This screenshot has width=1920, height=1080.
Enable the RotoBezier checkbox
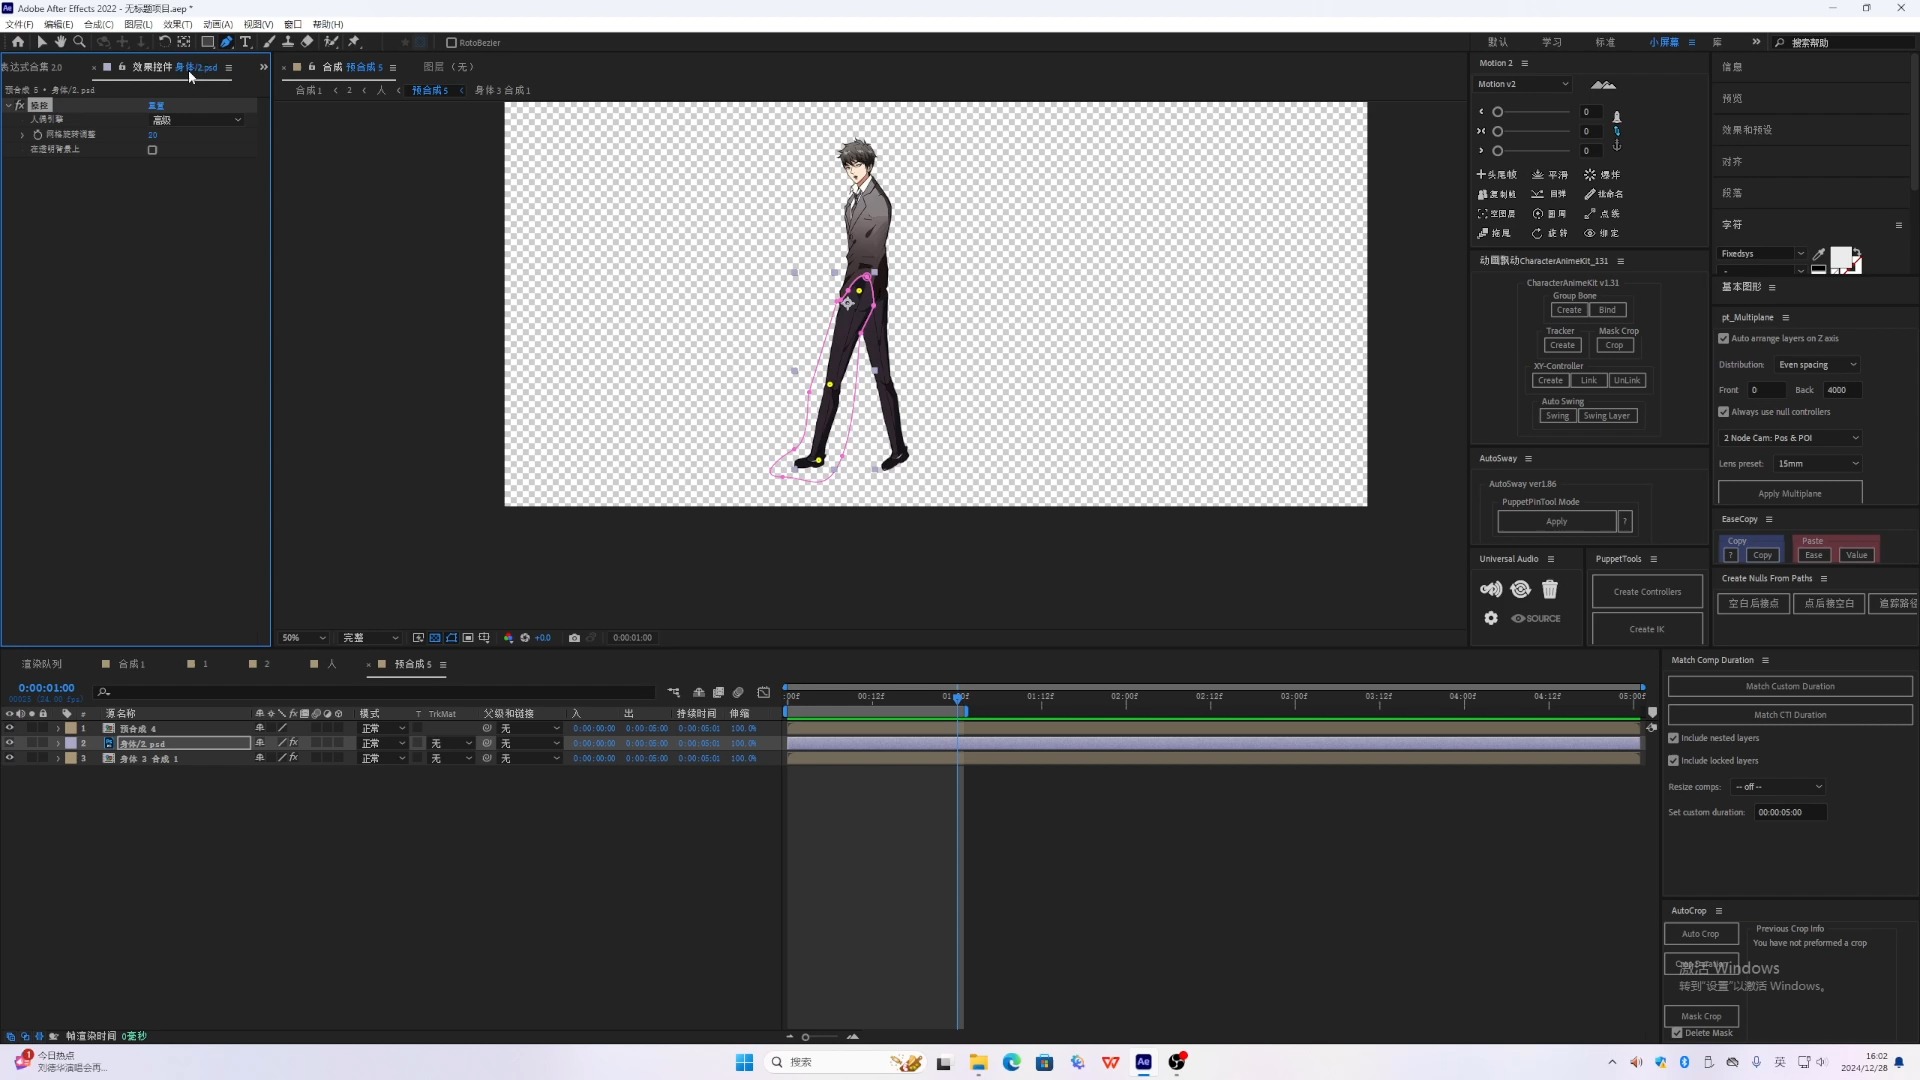pos(451,43)
